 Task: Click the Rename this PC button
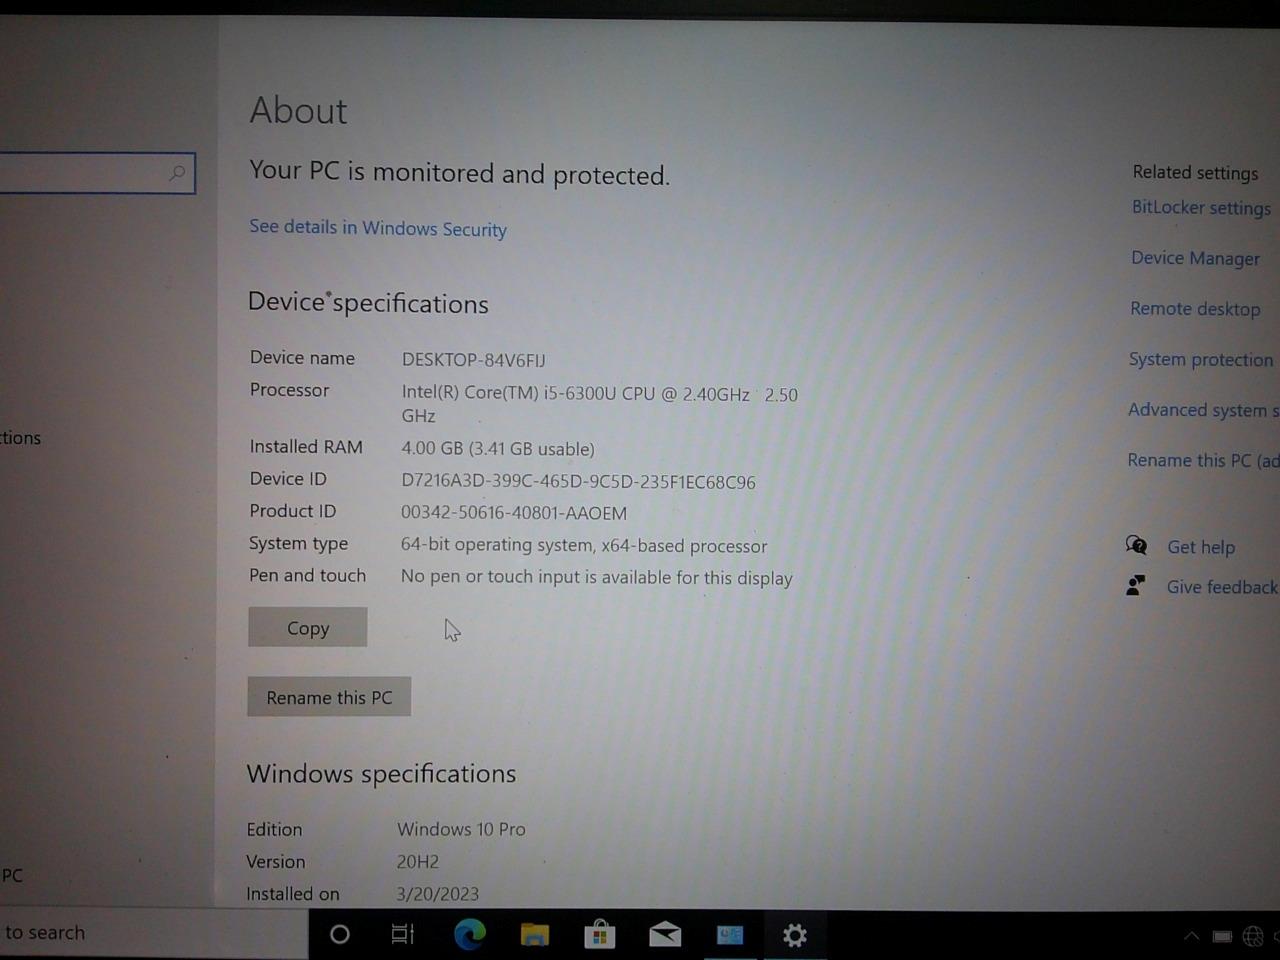pos(329,697)
